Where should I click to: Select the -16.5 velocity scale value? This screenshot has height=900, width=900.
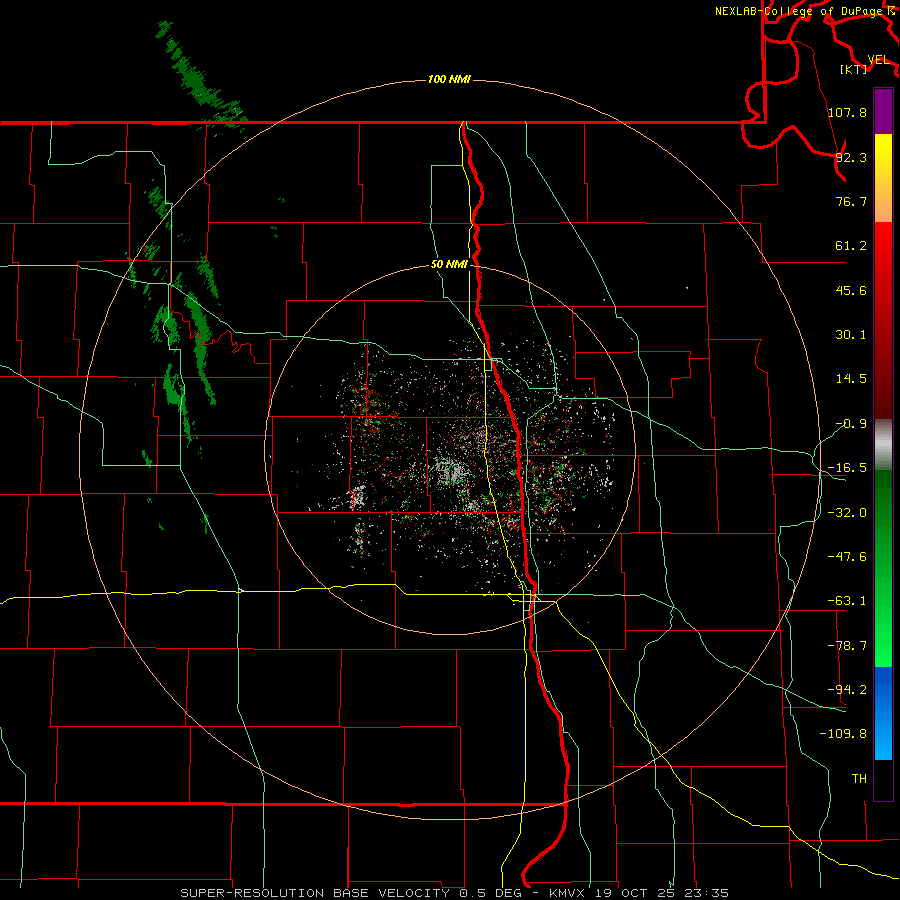click(x=847, y=468)
